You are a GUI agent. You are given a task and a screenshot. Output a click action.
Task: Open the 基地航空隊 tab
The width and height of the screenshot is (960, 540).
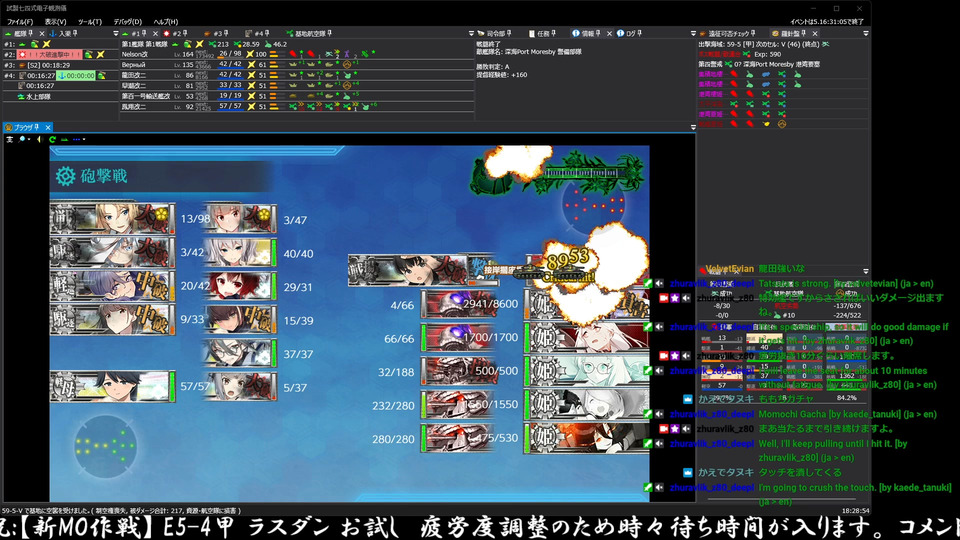(309, 34)
